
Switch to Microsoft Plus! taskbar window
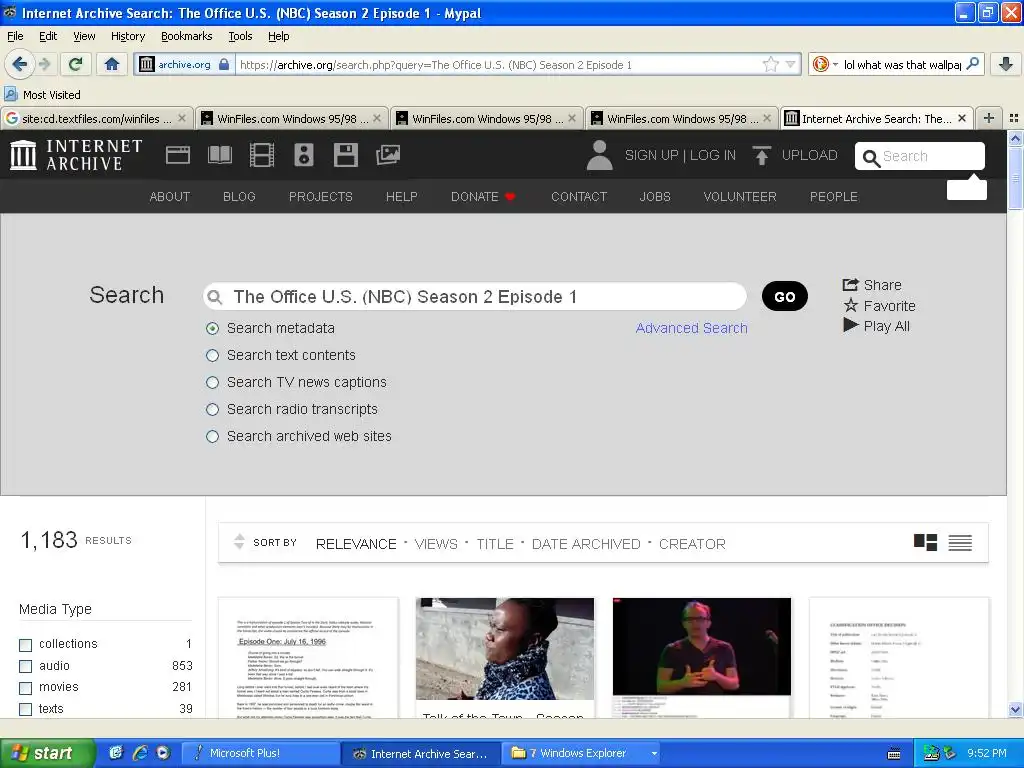(x=261, y=753)
